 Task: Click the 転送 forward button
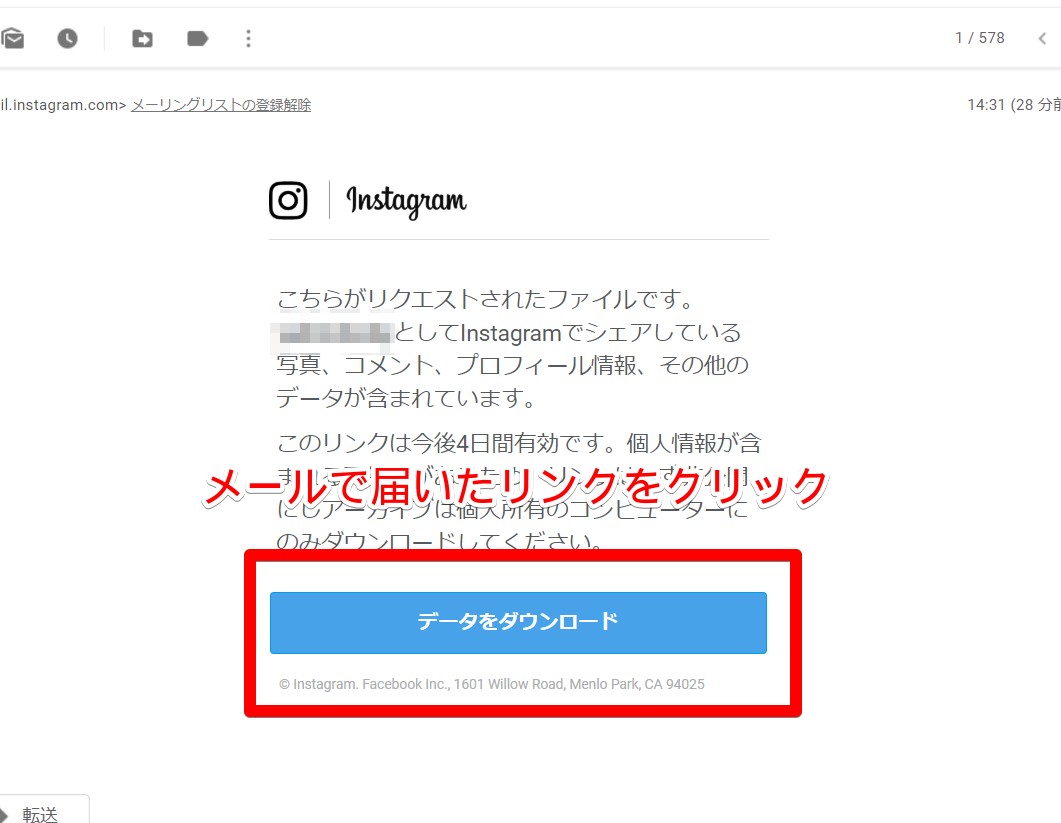coord(41,814)
